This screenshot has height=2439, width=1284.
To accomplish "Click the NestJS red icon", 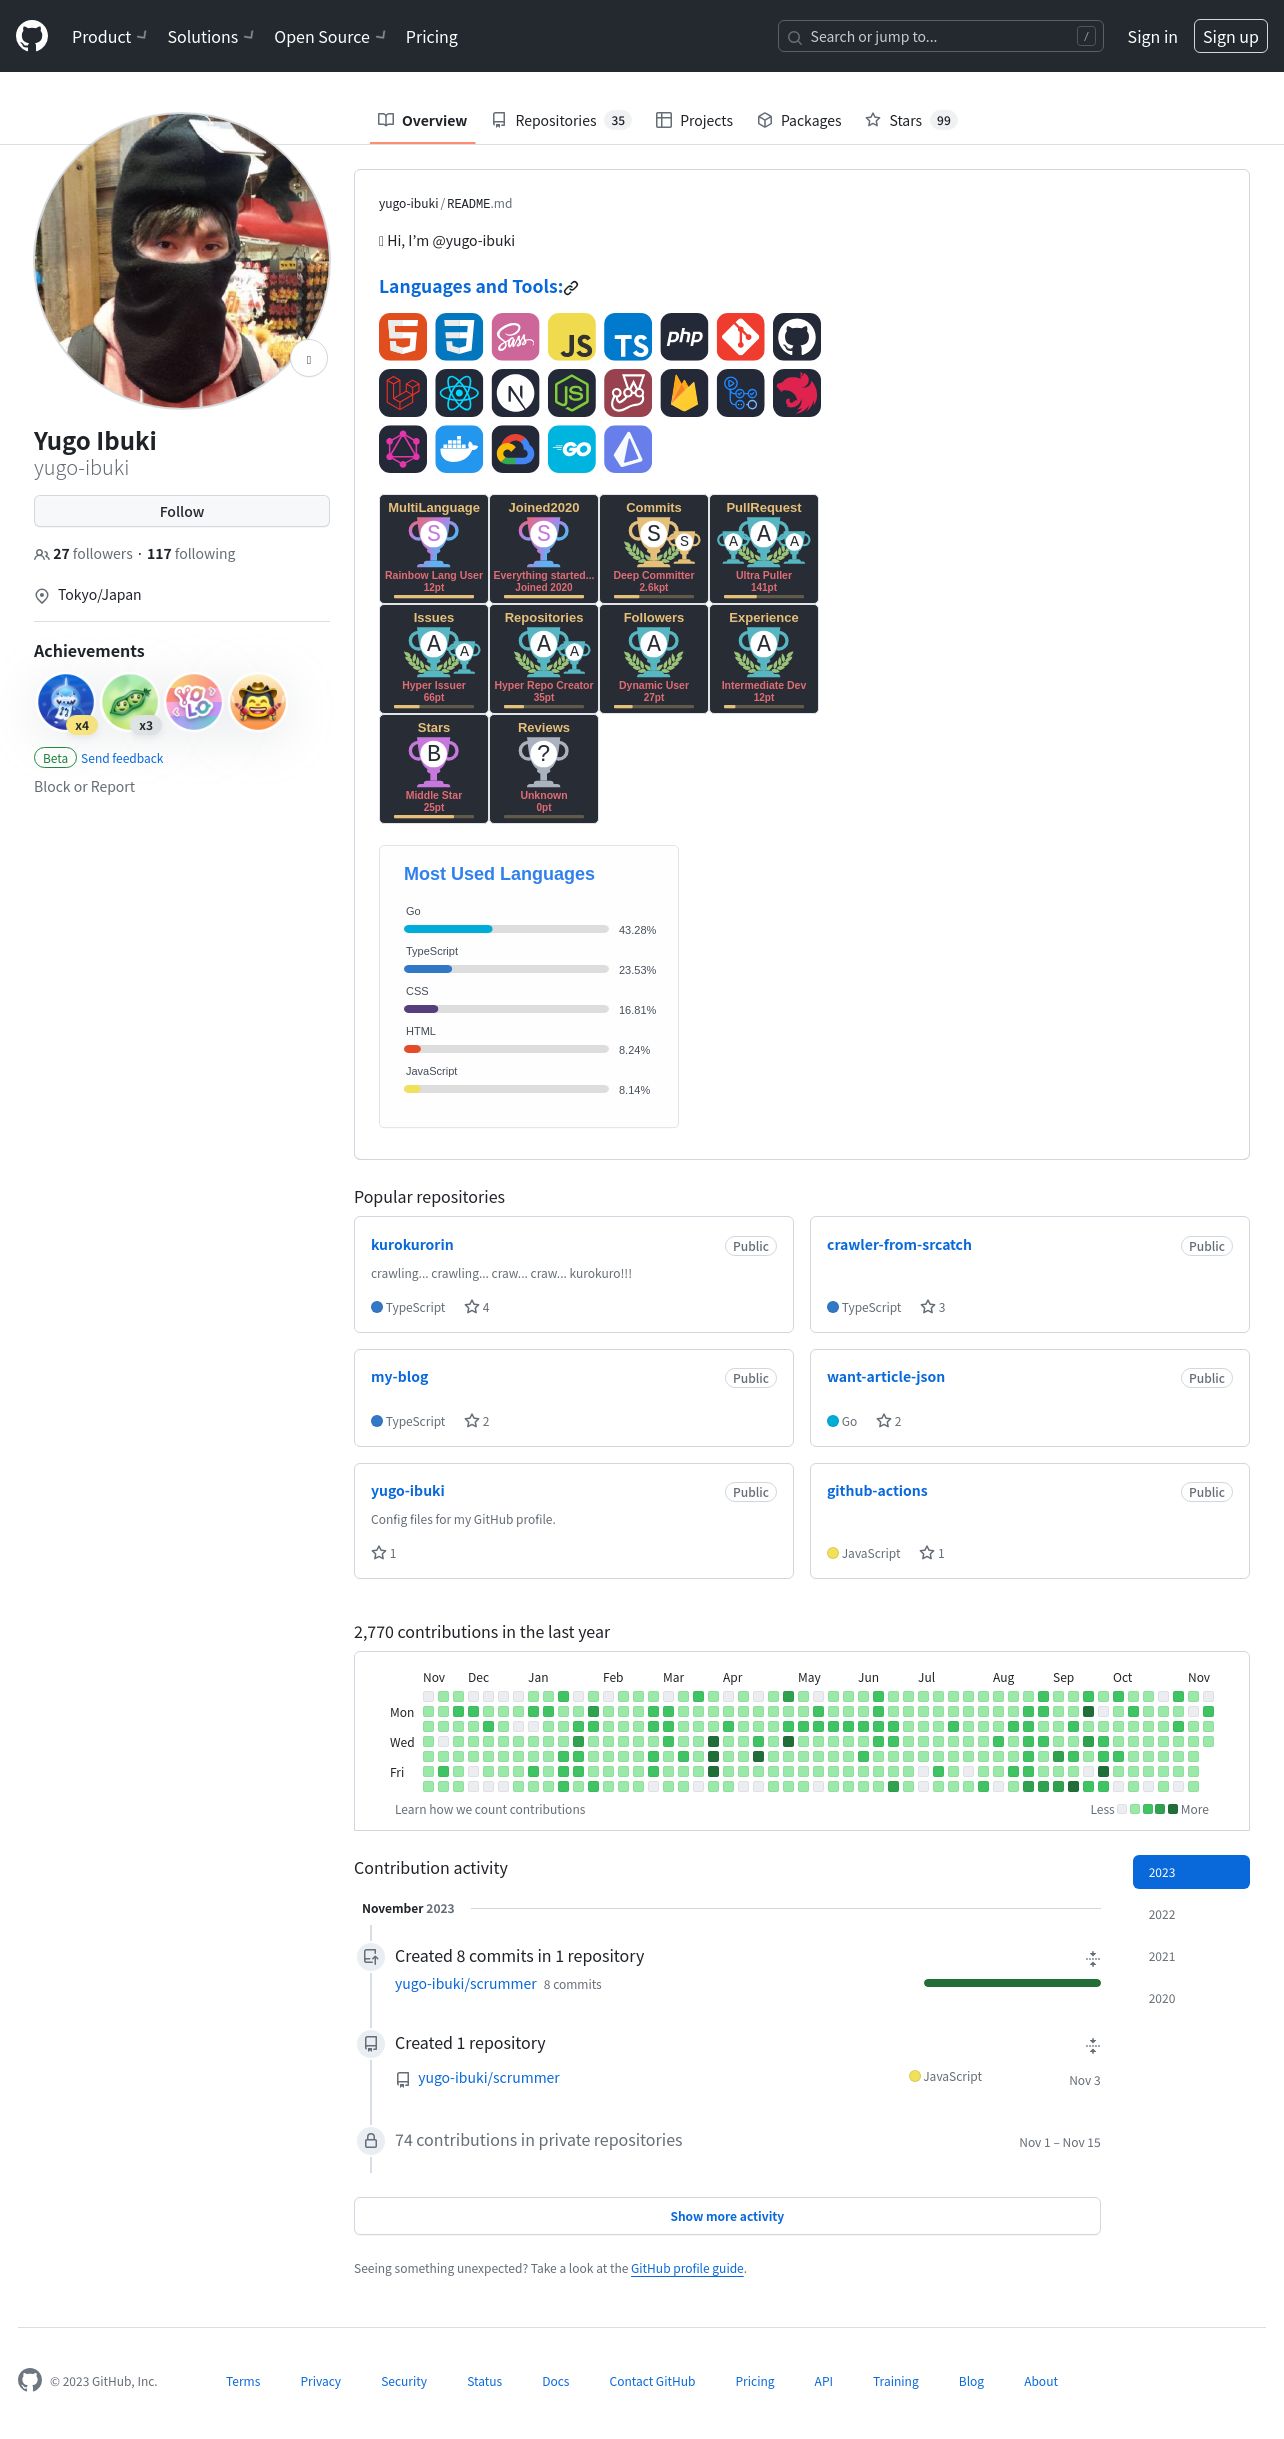I will coord(797,393).
